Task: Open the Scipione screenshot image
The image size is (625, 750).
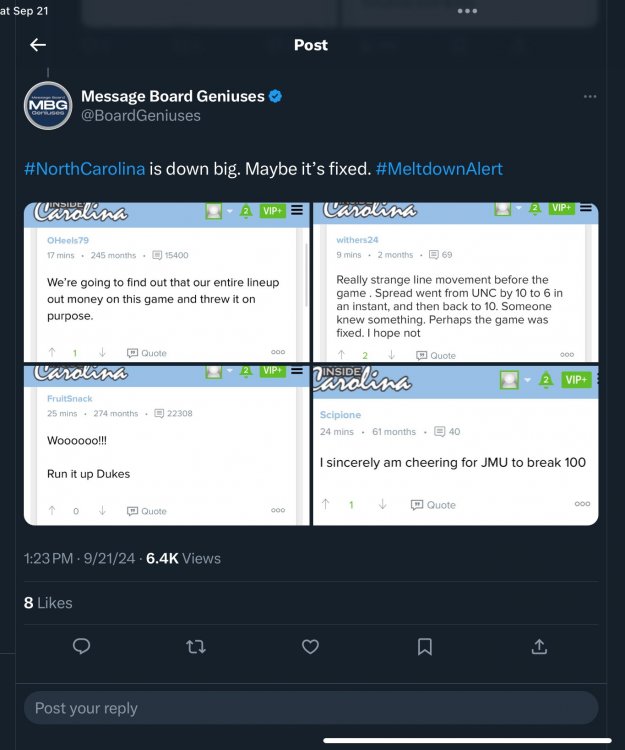Action: pyautogui.click(x=456, y=445)
